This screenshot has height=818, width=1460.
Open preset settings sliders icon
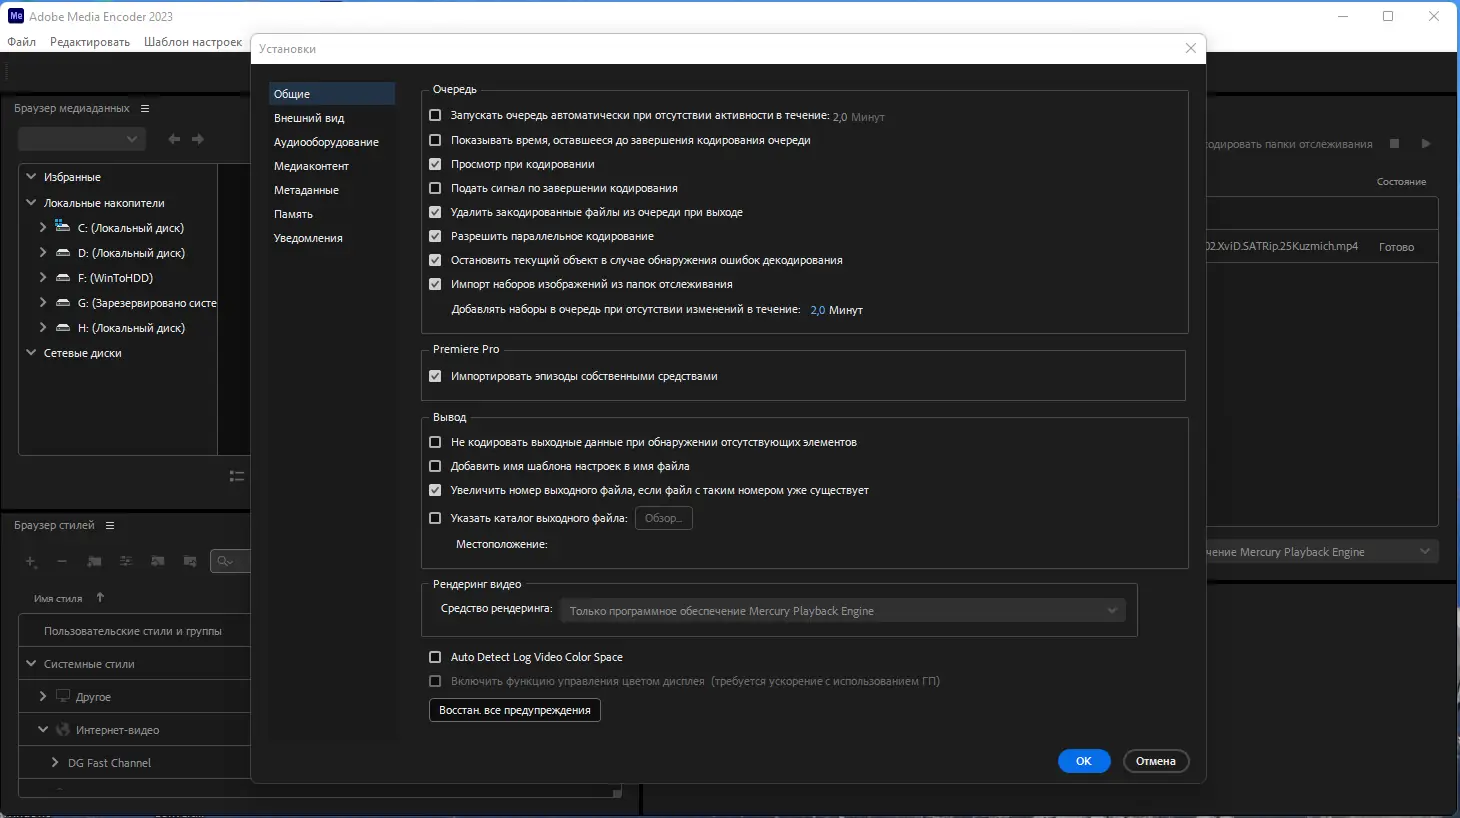[x=126, y=562]
